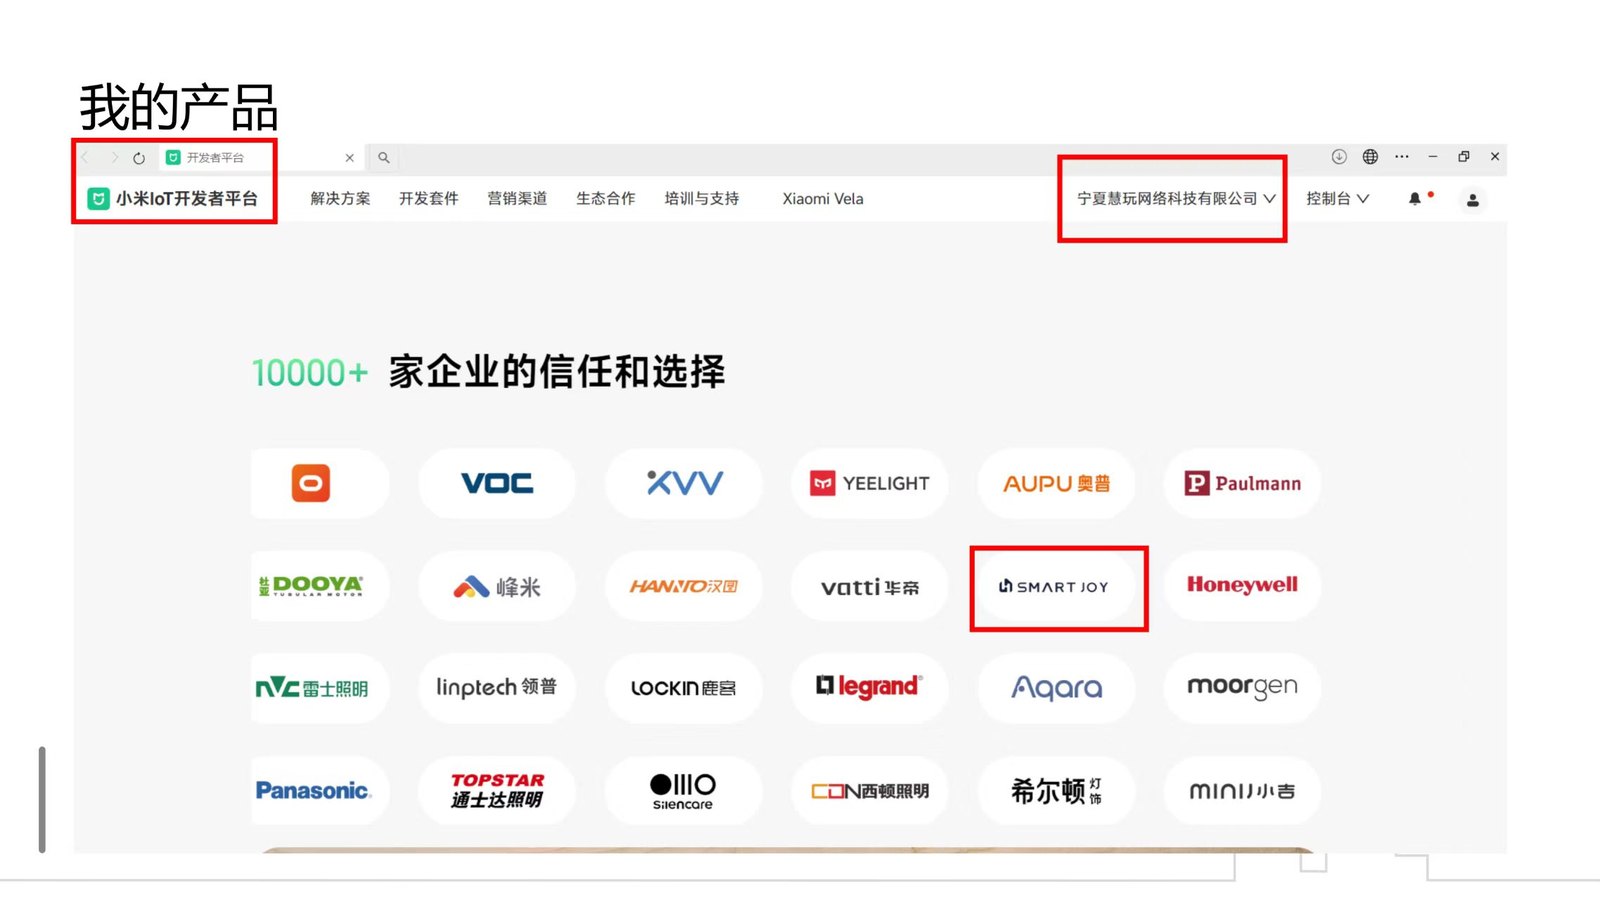Click the XVV brand logo
1600x900 pixels.
click(684, 483)
